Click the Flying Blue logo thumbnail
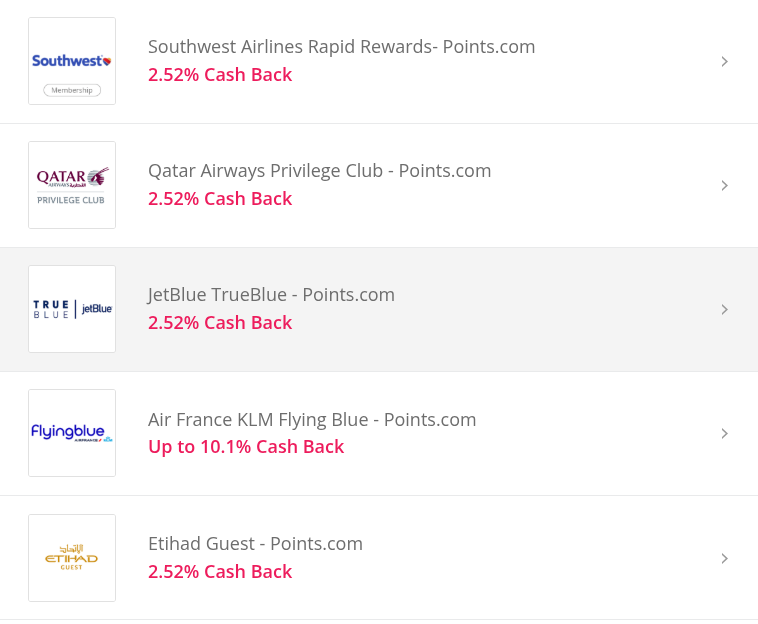 coord(72,433)
